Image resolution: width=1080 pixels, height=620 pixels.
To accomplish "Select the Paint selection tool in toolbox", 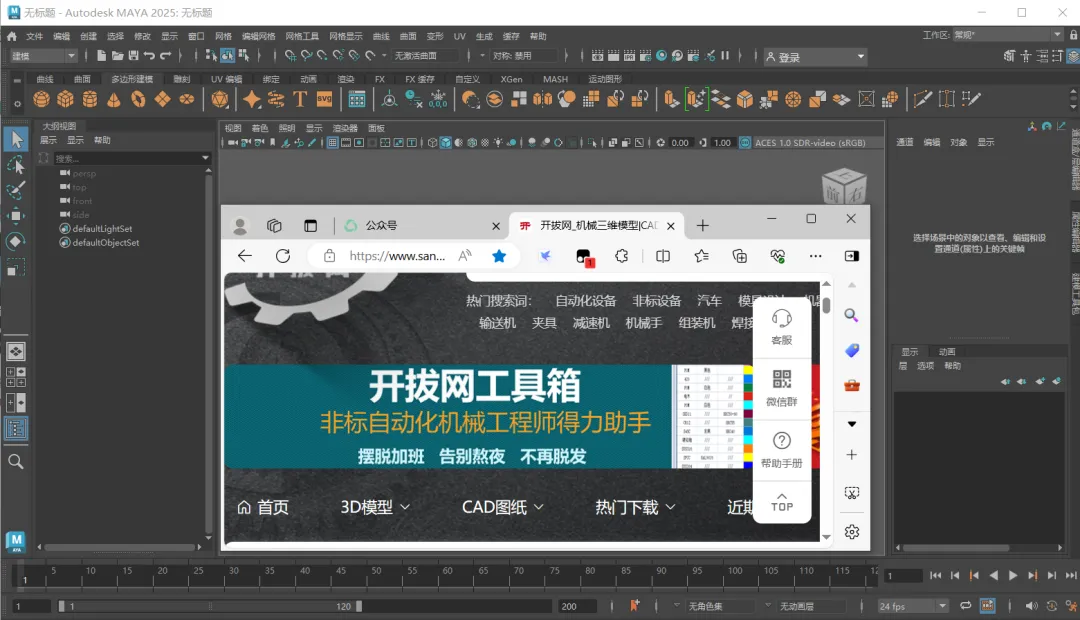I will pyautogui.click(x=16, y=189).
